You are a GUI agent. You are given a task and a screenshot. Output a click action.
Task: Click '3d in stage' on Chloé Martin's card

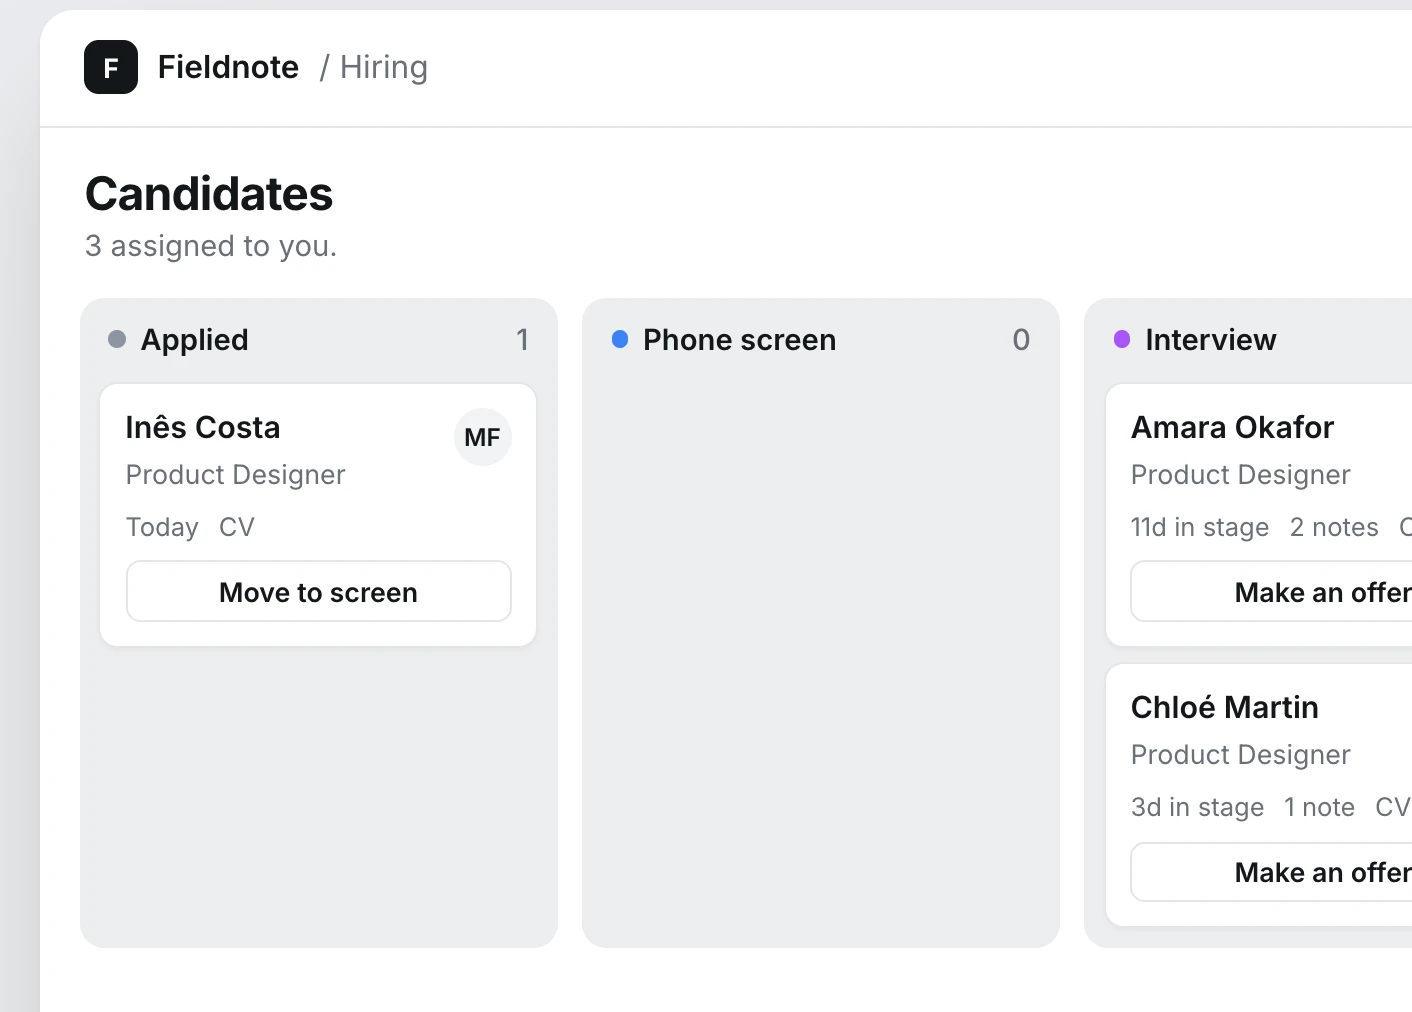point(1198,807)
